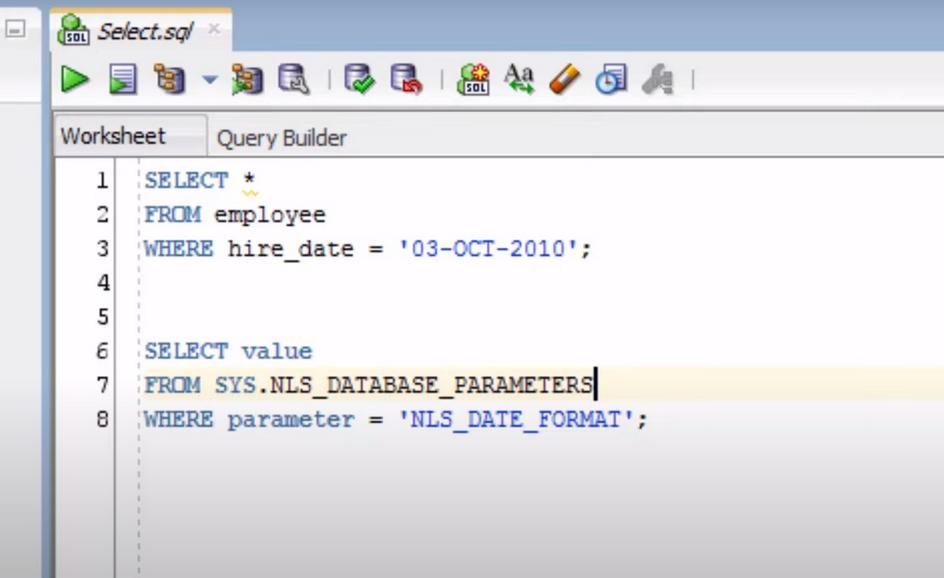Click the Select.sql document tab
The image size is (944, 578).
pyautogui.click(x=145, y=30)
